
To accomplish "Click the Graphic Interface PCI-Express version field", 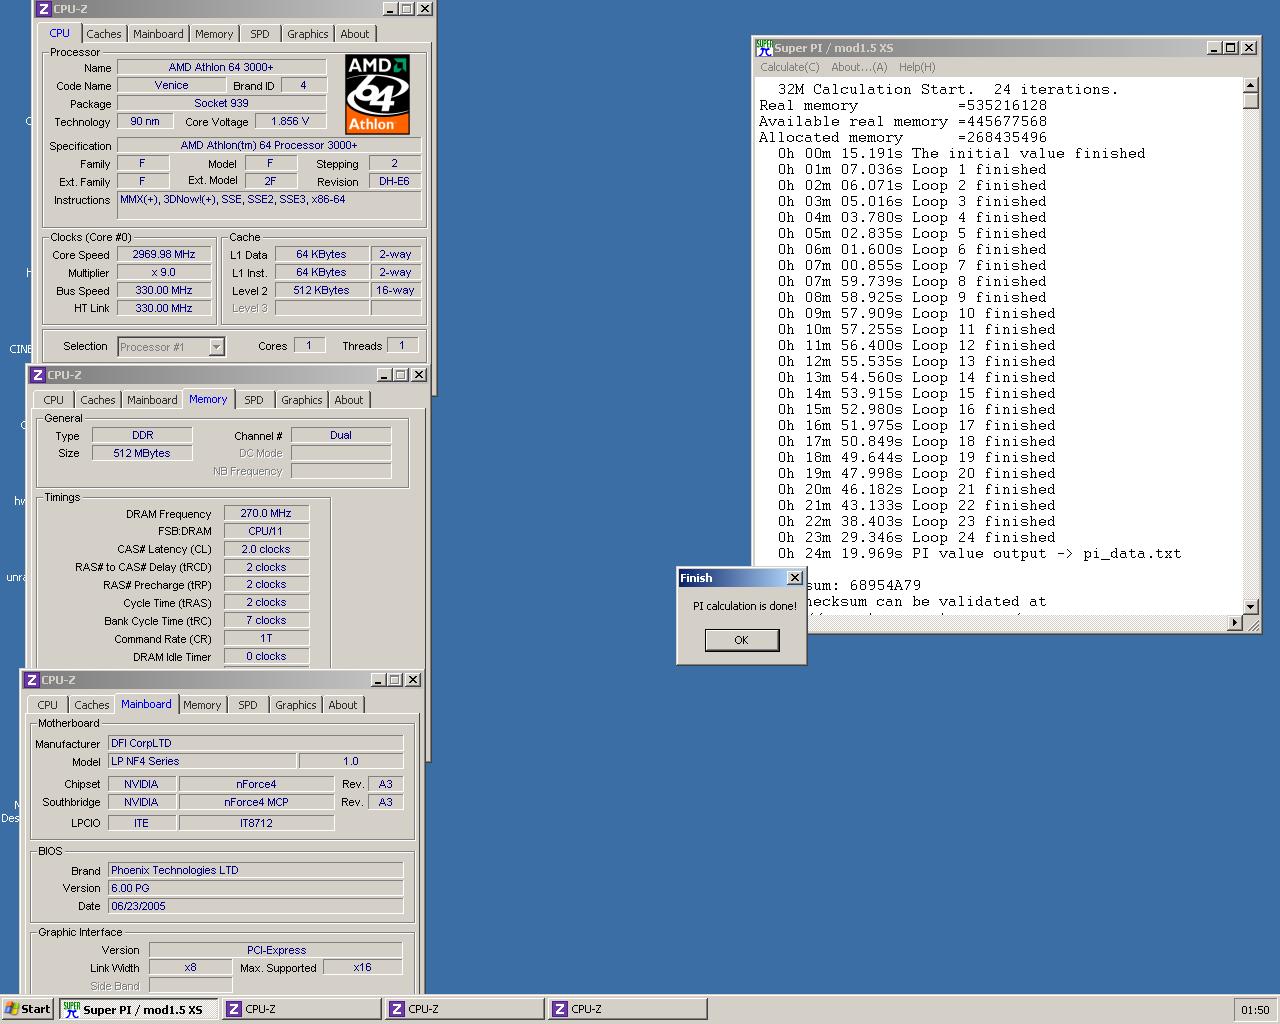I will (x=276, y=950).
